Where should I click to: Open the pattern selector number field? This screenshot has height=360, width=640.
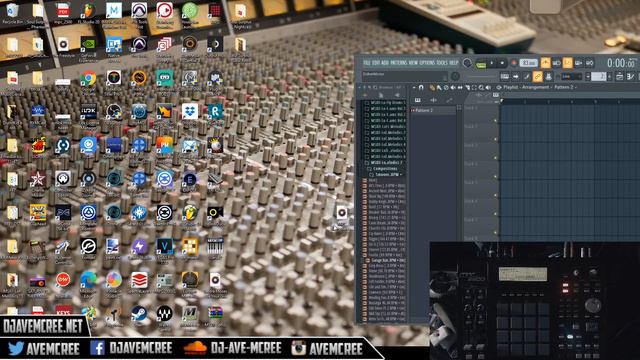pos(598,76)
